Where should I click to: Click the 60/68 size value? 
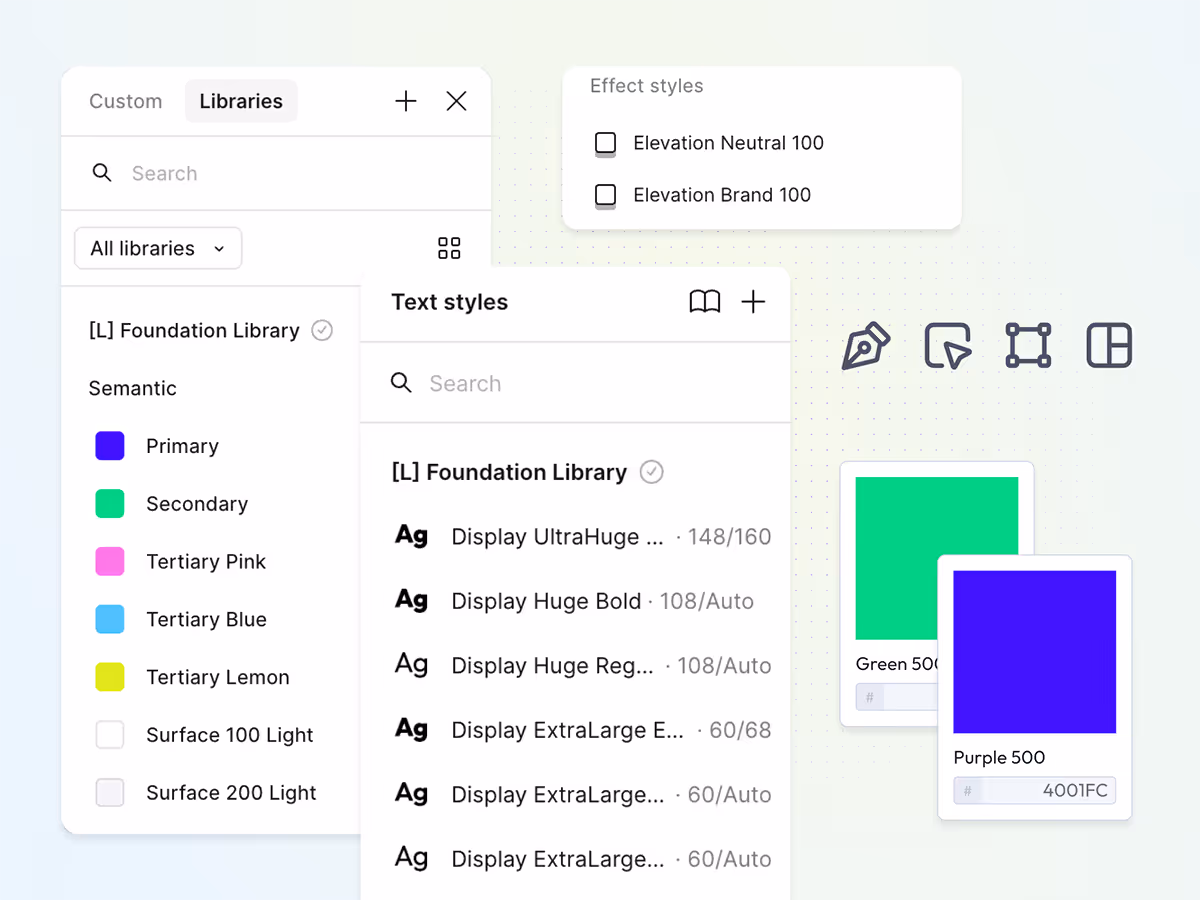[740, 730]
